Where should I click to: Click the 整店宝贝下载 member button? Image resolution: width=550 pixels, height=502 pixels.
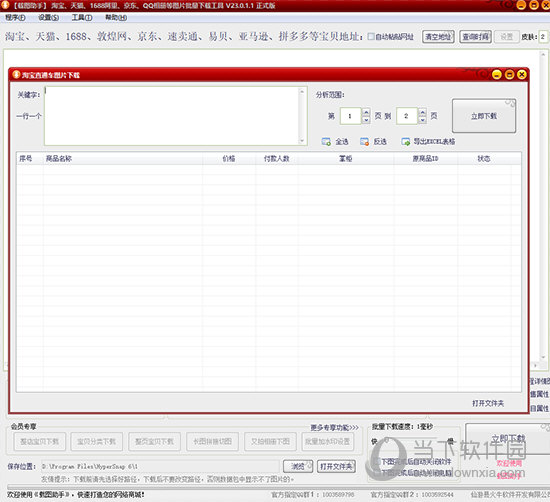39,441
